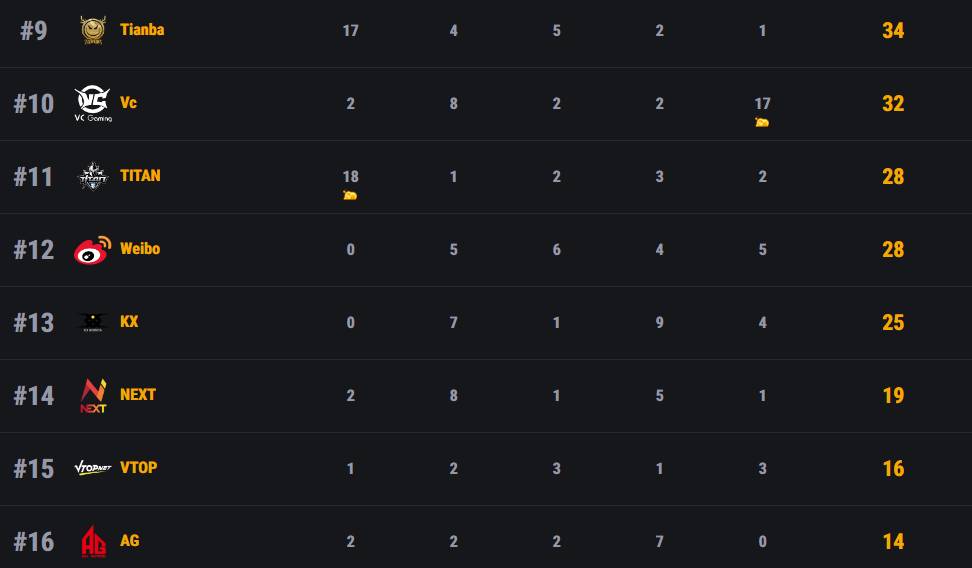Open the Vc team name link
Viewport: 972px width, 568px height.
(128, 103)
